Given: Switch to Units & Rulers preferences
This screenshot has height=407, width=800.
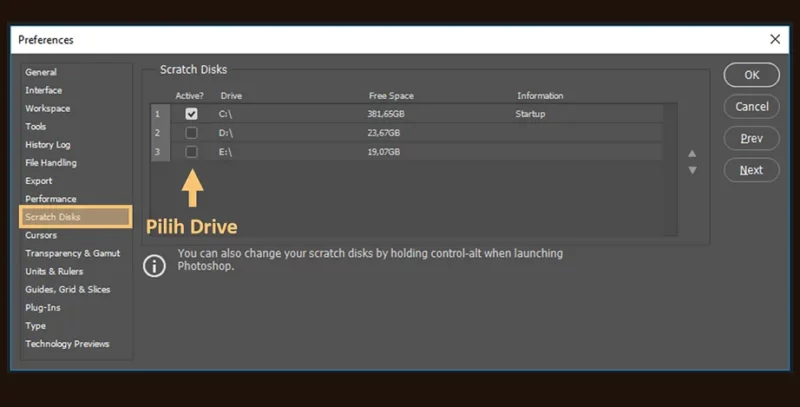Looking at the screenshot, I should click(x=54, y=271).
